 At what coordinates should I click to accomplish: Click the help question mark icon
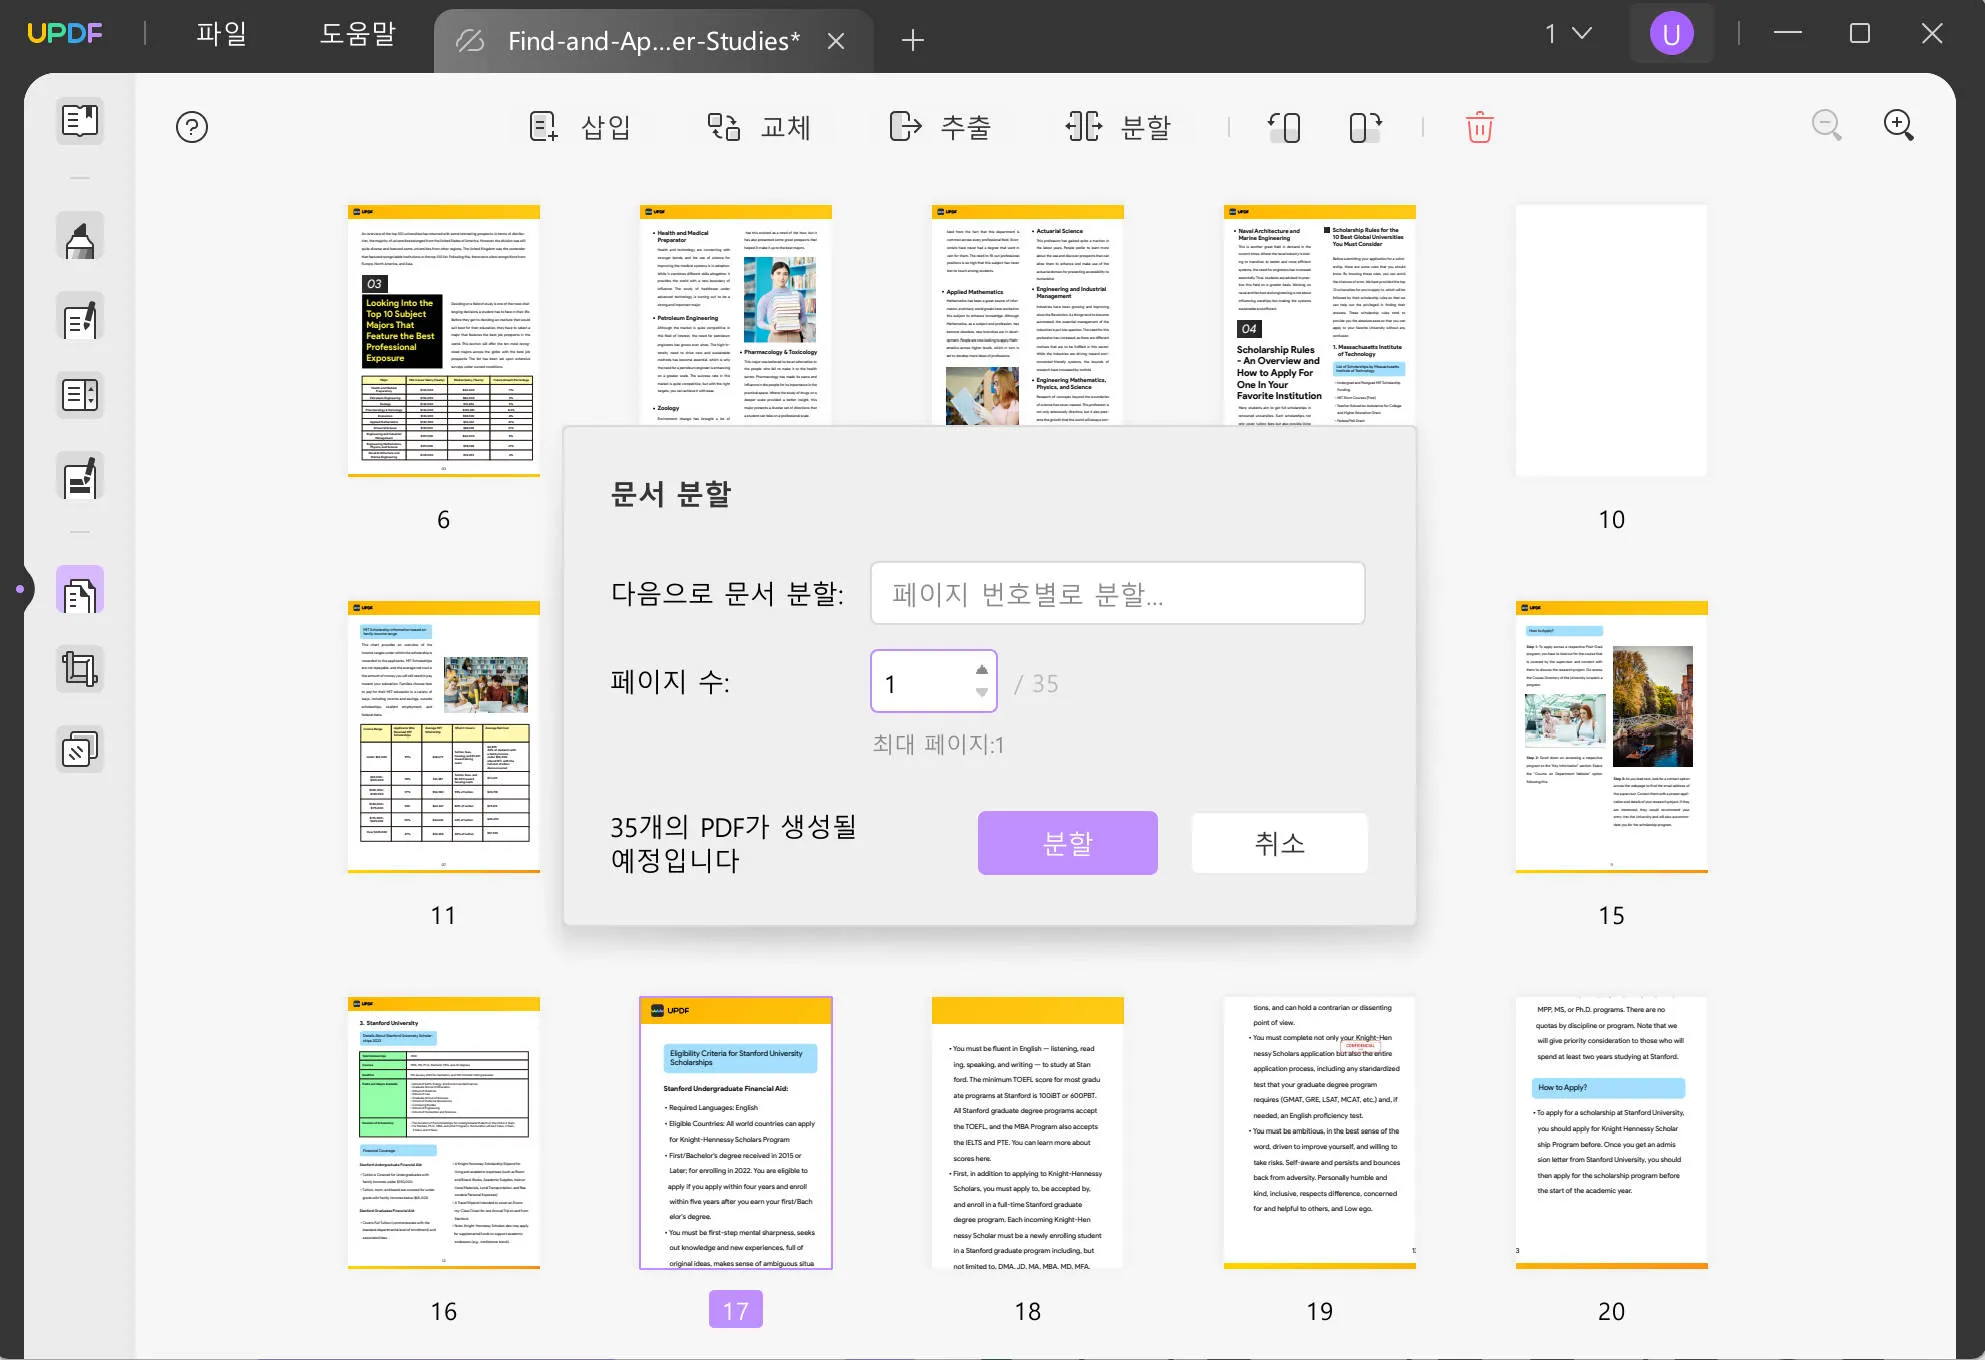click(x=192, y=127)
